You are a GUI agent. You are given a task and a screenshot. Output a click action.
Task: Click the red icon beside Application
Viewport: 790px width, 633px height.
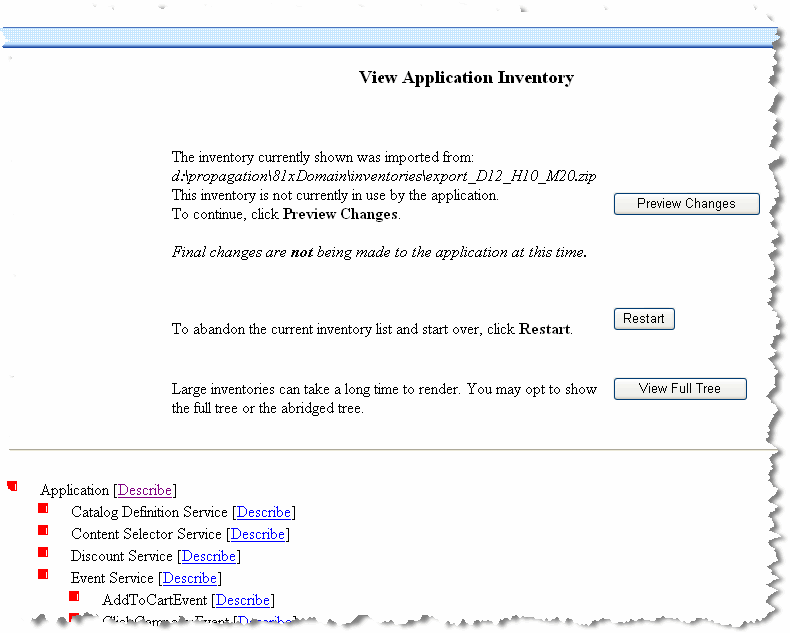[x=13, y=486]
